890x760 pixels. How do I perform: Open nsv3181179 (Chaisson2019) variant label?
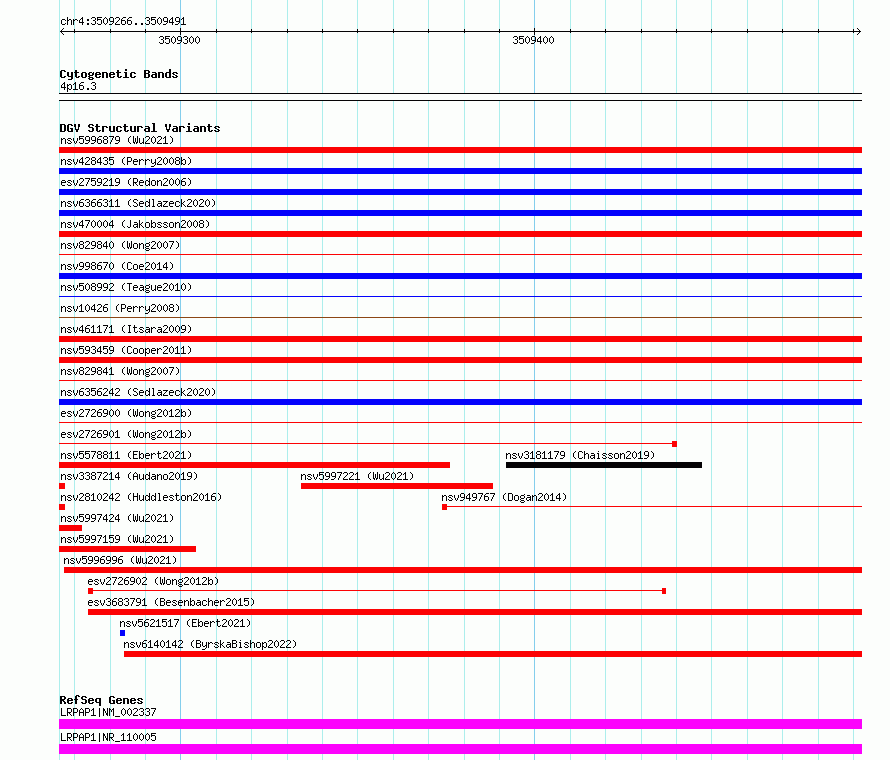(580, 455)
